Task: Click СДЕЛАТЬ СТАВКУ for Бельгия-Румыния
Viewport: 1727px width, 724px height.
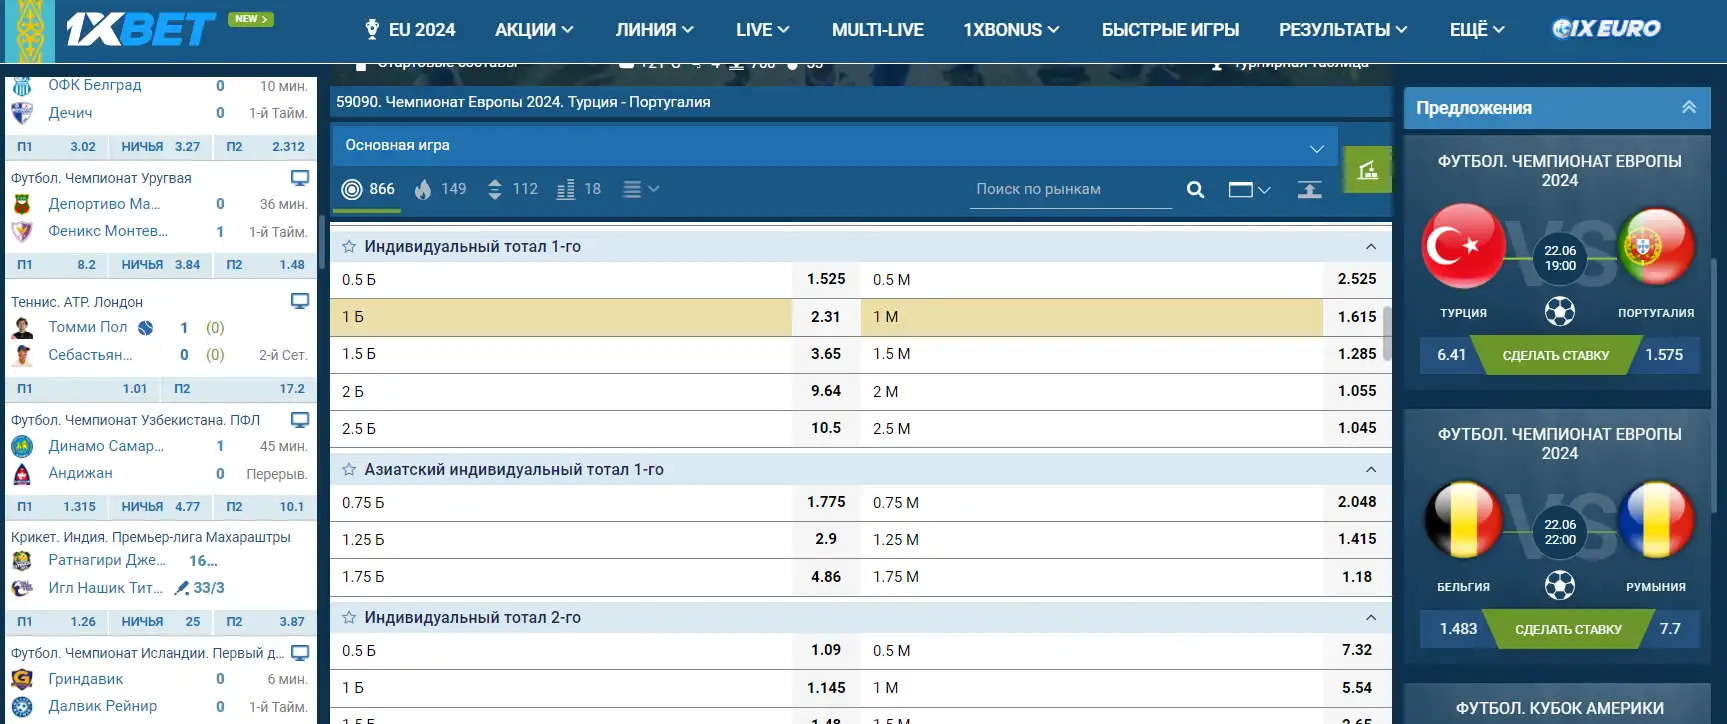Action: tap(1568, 629)
